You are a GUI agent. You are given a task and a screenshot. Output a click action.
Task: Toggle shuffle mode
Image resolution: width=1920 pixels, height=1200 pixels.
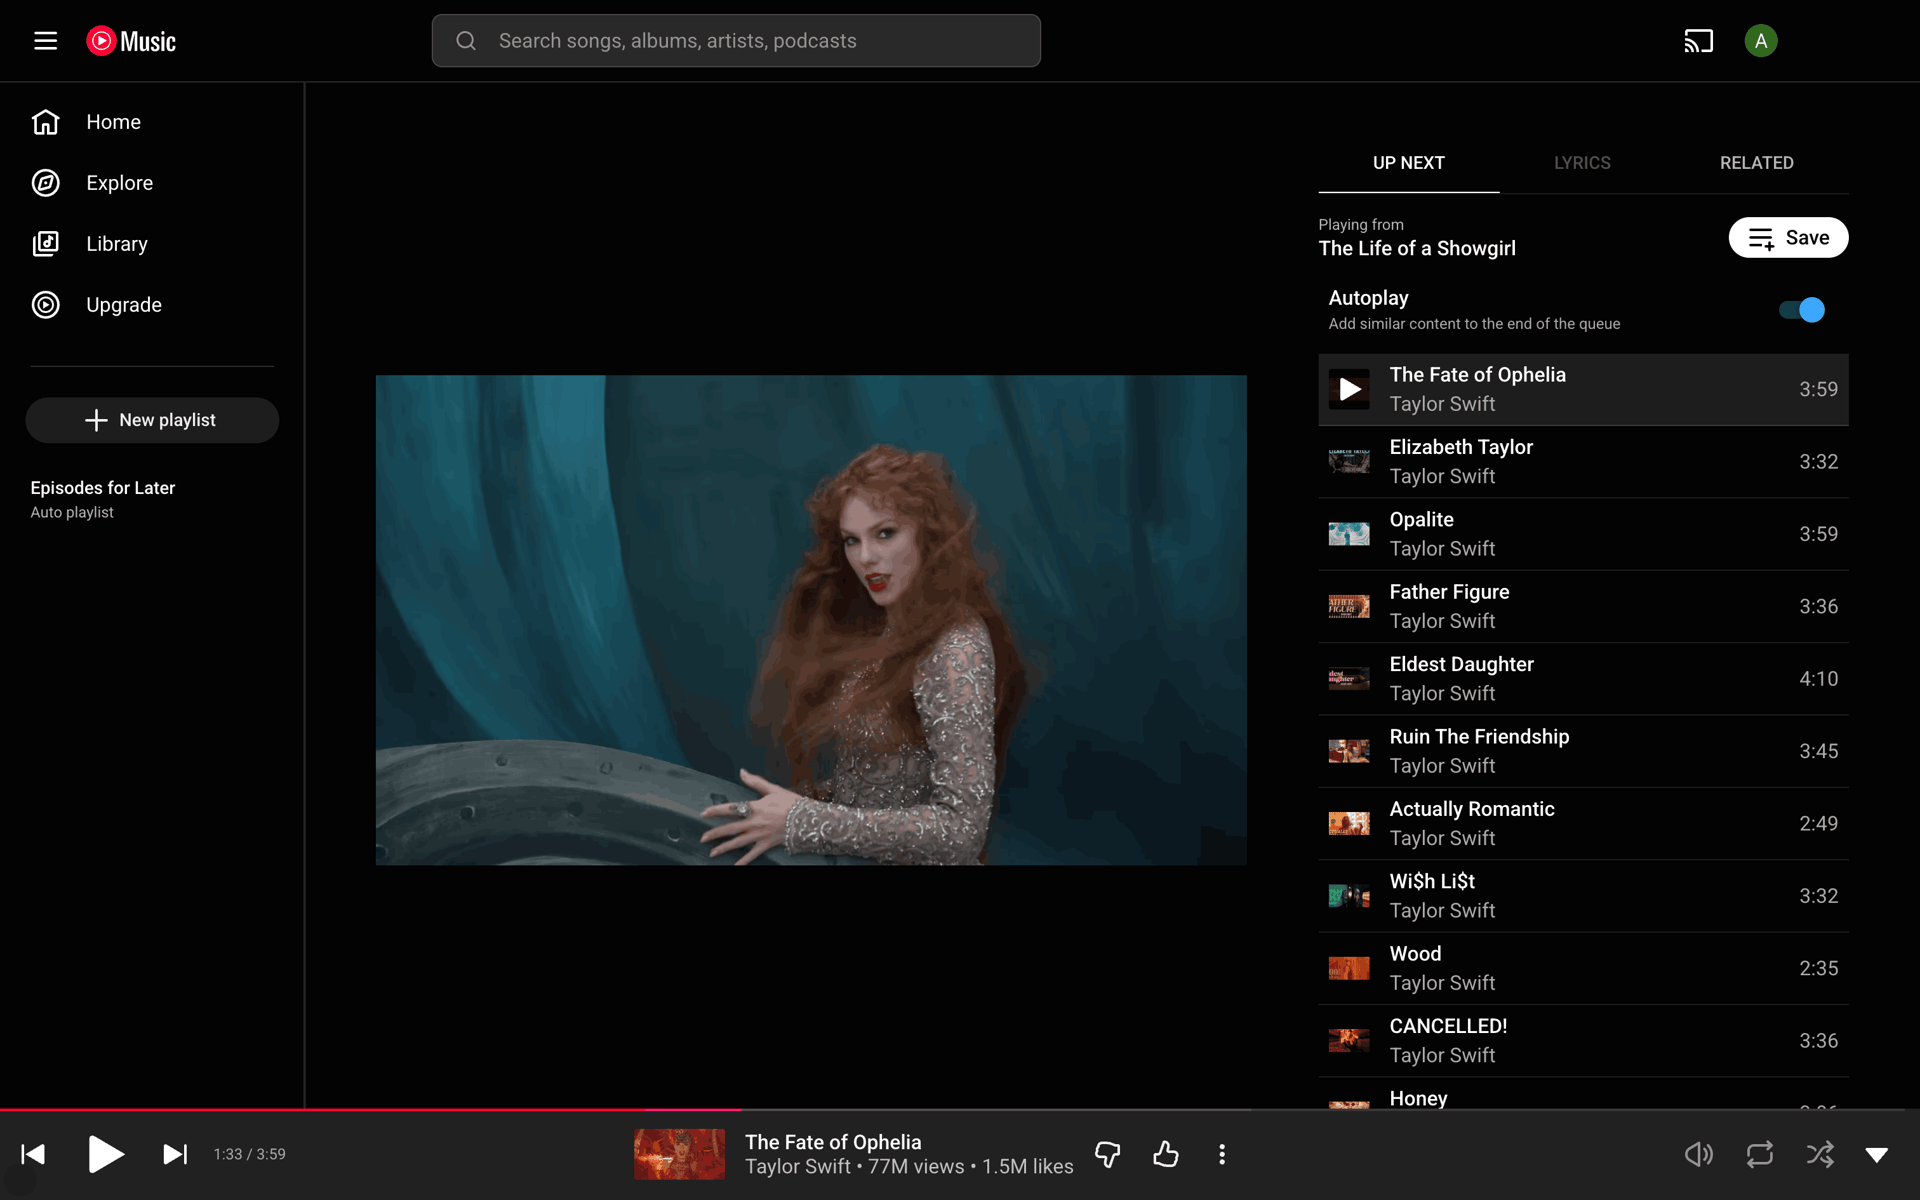pos(1820,1154)
